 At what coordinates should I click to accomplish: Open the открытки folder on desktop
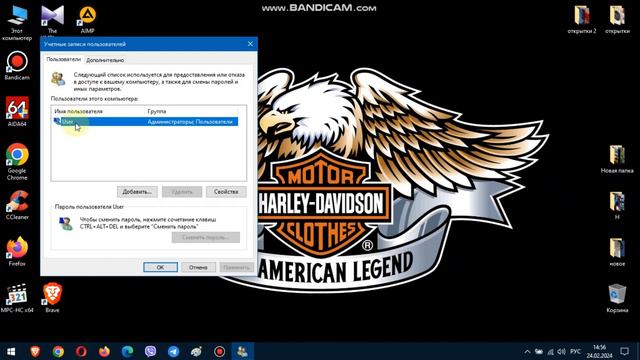pyautogui.click(x=617, y=20)
